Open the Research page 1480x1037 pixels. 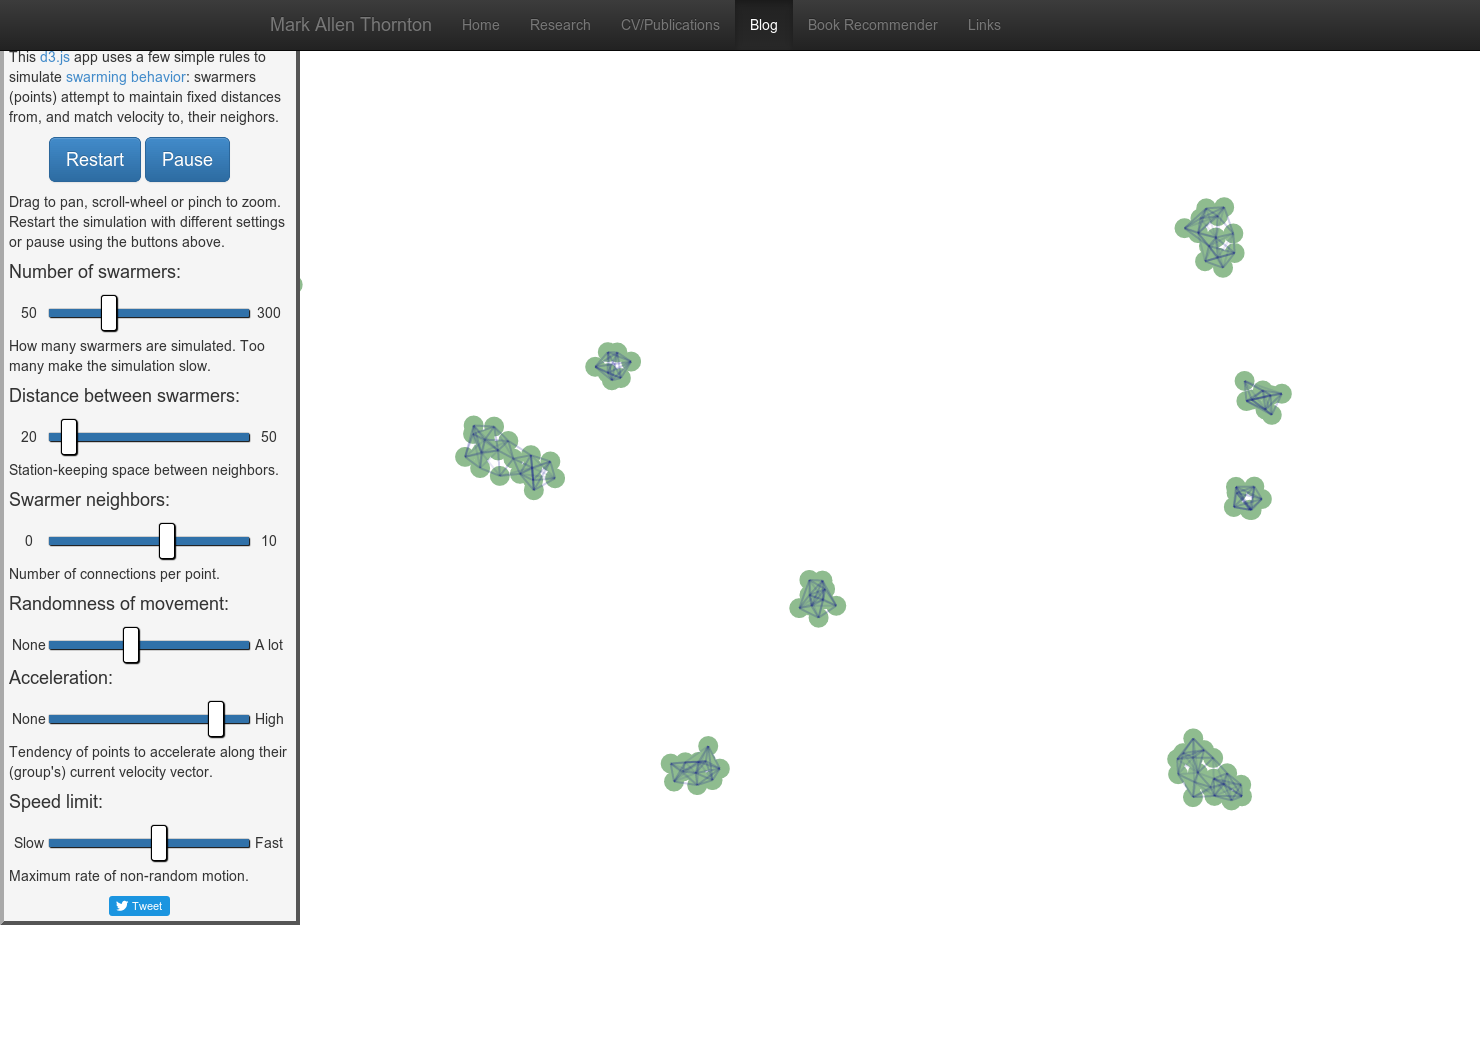(560, 25)
